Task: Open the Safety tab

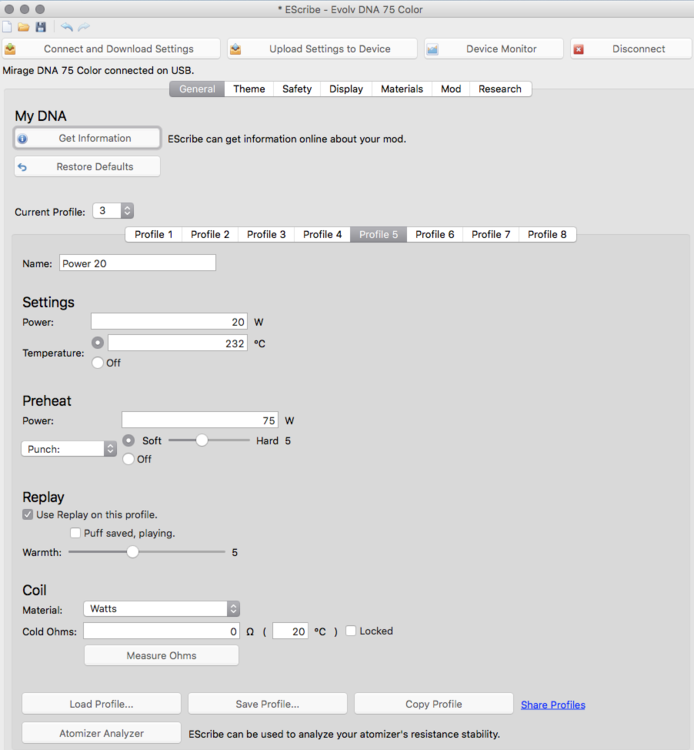Action: (x=297, y=89)
